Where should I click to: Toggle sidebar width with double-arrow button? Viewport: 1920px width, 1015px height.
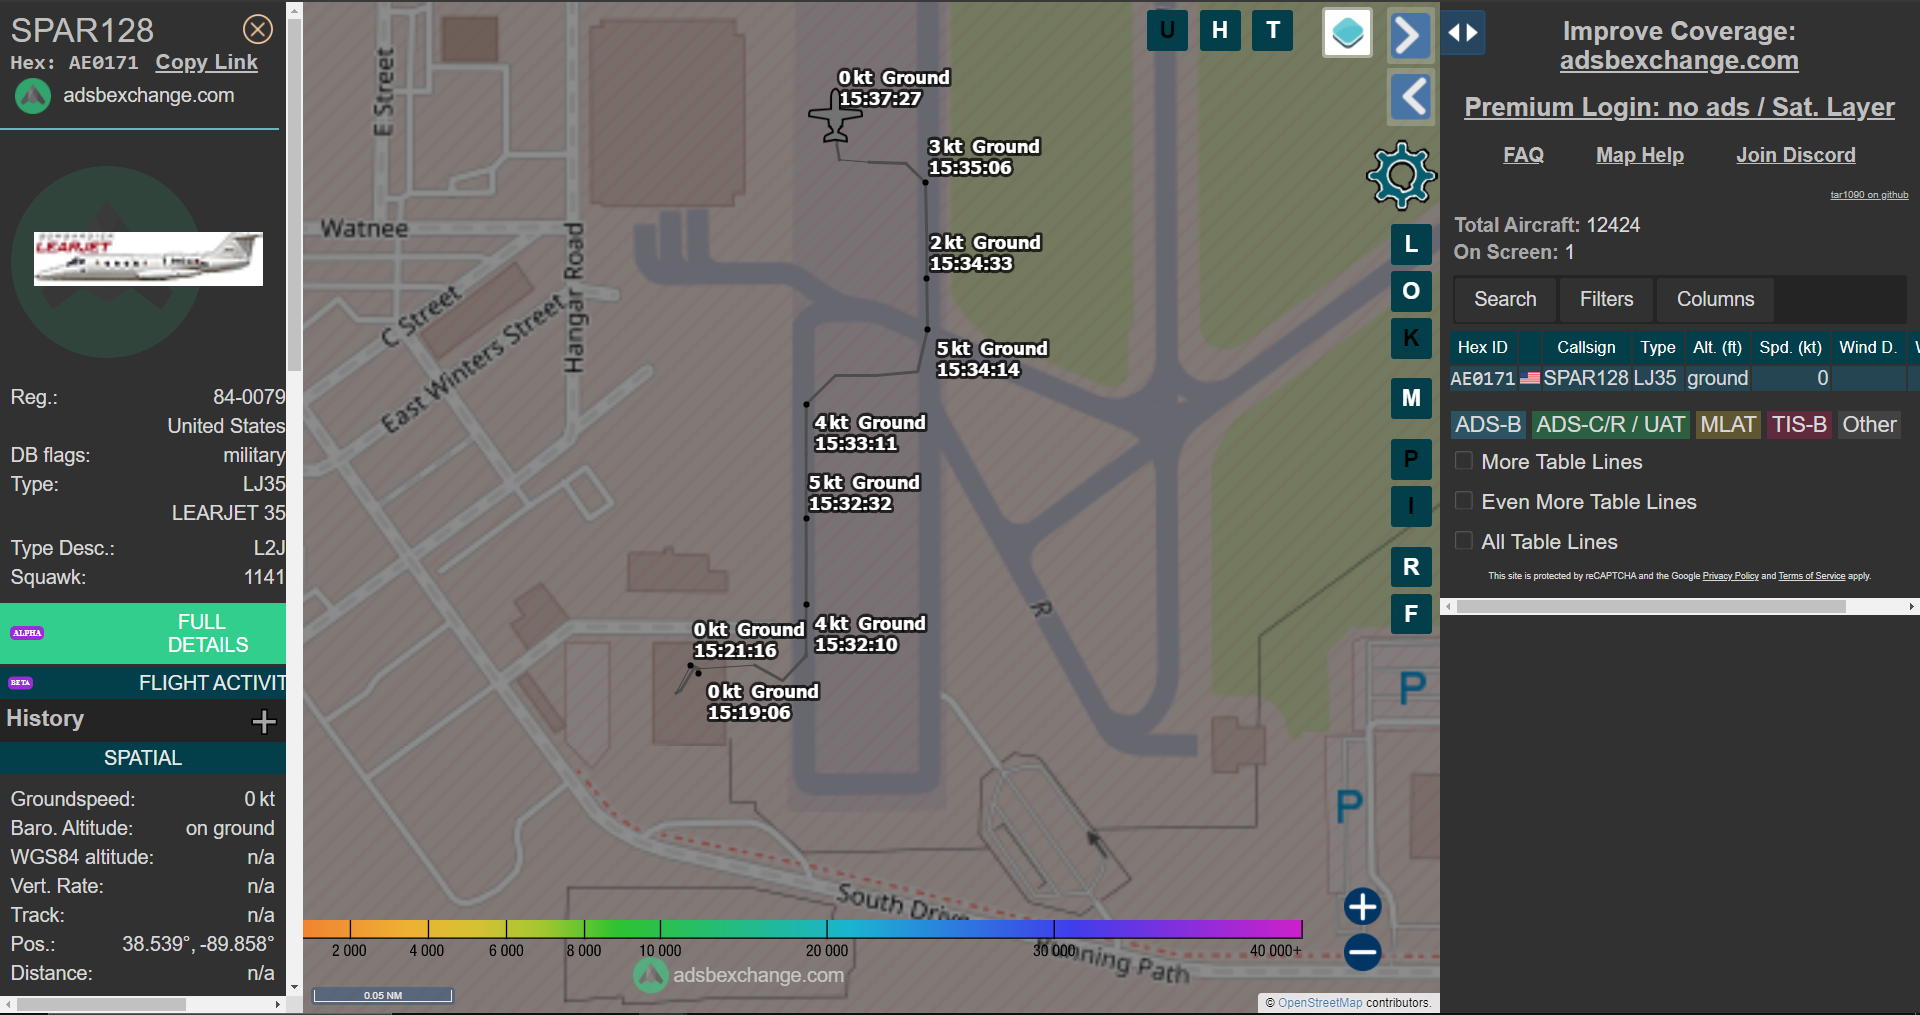(1463, 33)
